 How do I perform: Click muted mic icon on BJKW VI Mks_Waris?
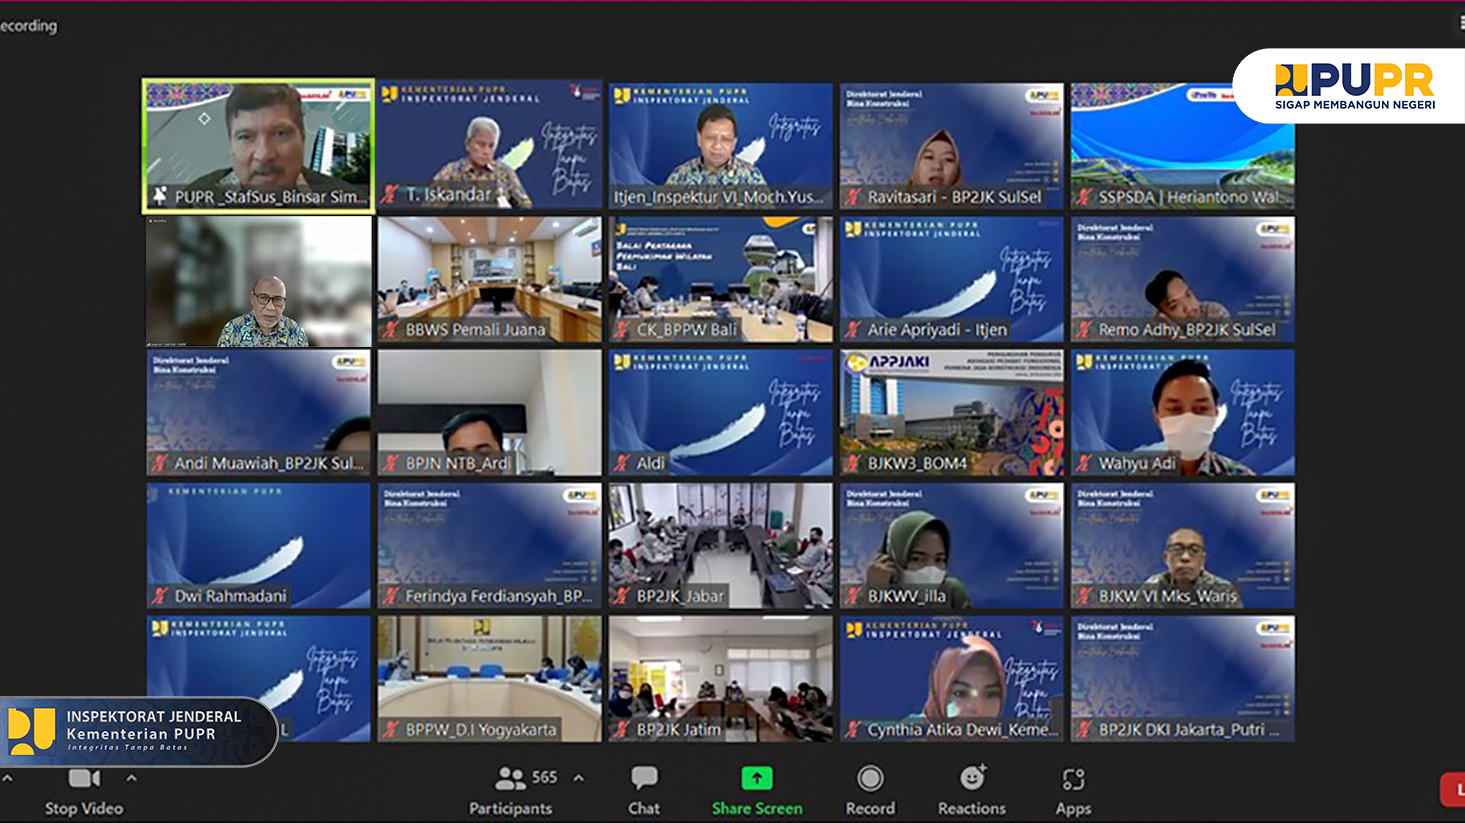(1084, 596)
